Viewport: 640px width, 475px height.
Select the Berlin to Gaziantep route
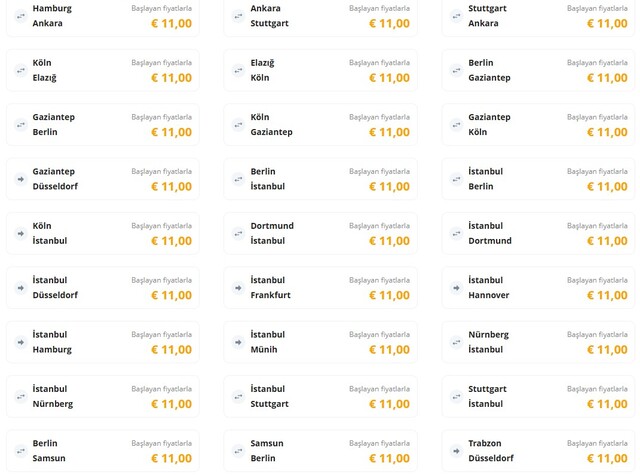[x=538, y=70]
